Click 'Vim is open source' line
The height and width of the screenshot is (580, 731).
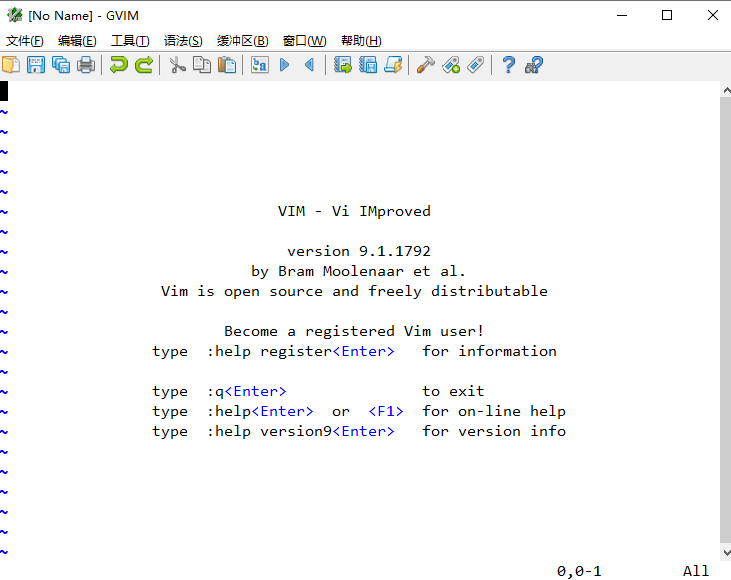point(354,291)
